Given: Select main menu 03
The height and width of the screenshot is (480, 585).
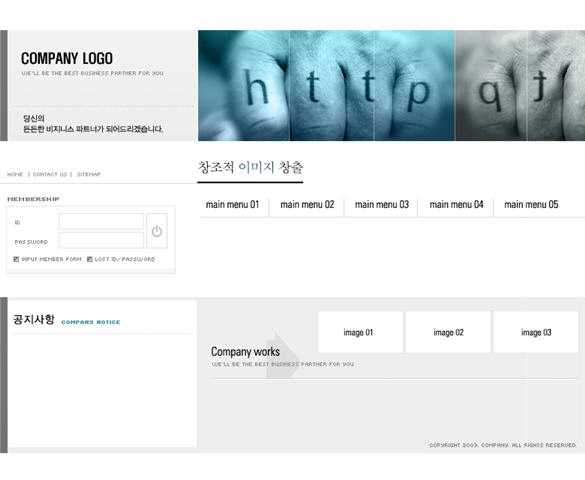Looking at the screenshot, I should (382, 204).
